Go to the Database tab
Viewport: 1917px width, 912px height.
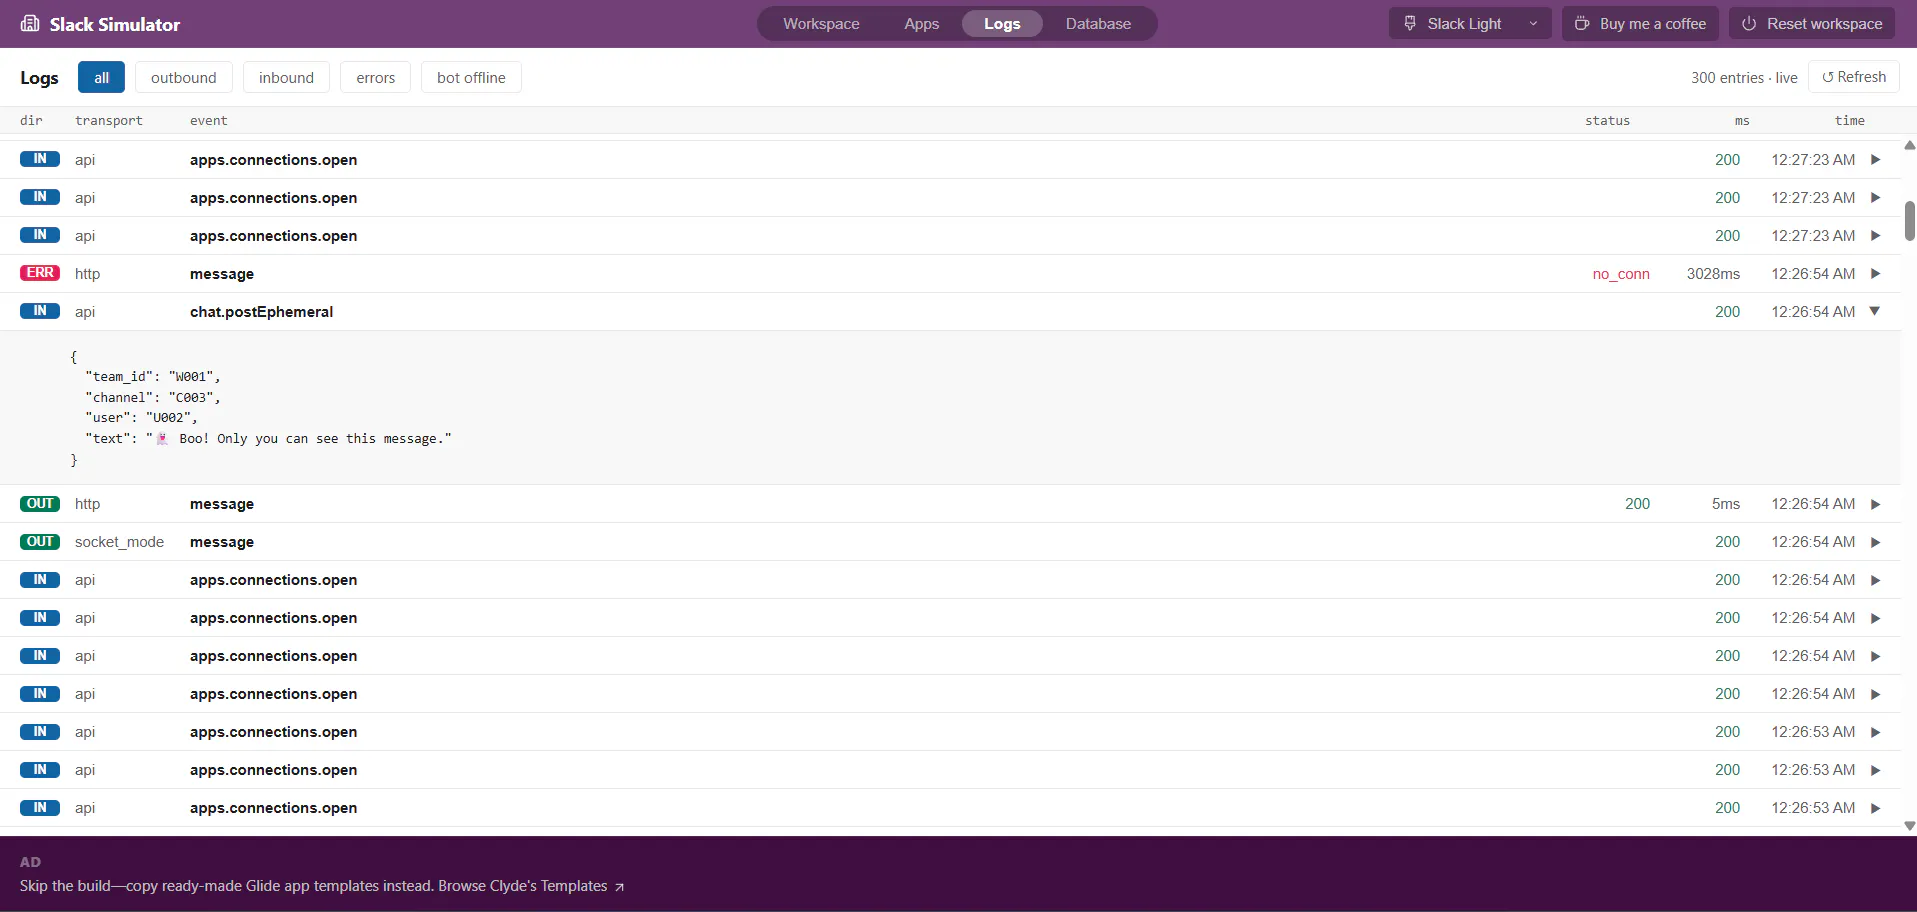[x=1098, y=23]
